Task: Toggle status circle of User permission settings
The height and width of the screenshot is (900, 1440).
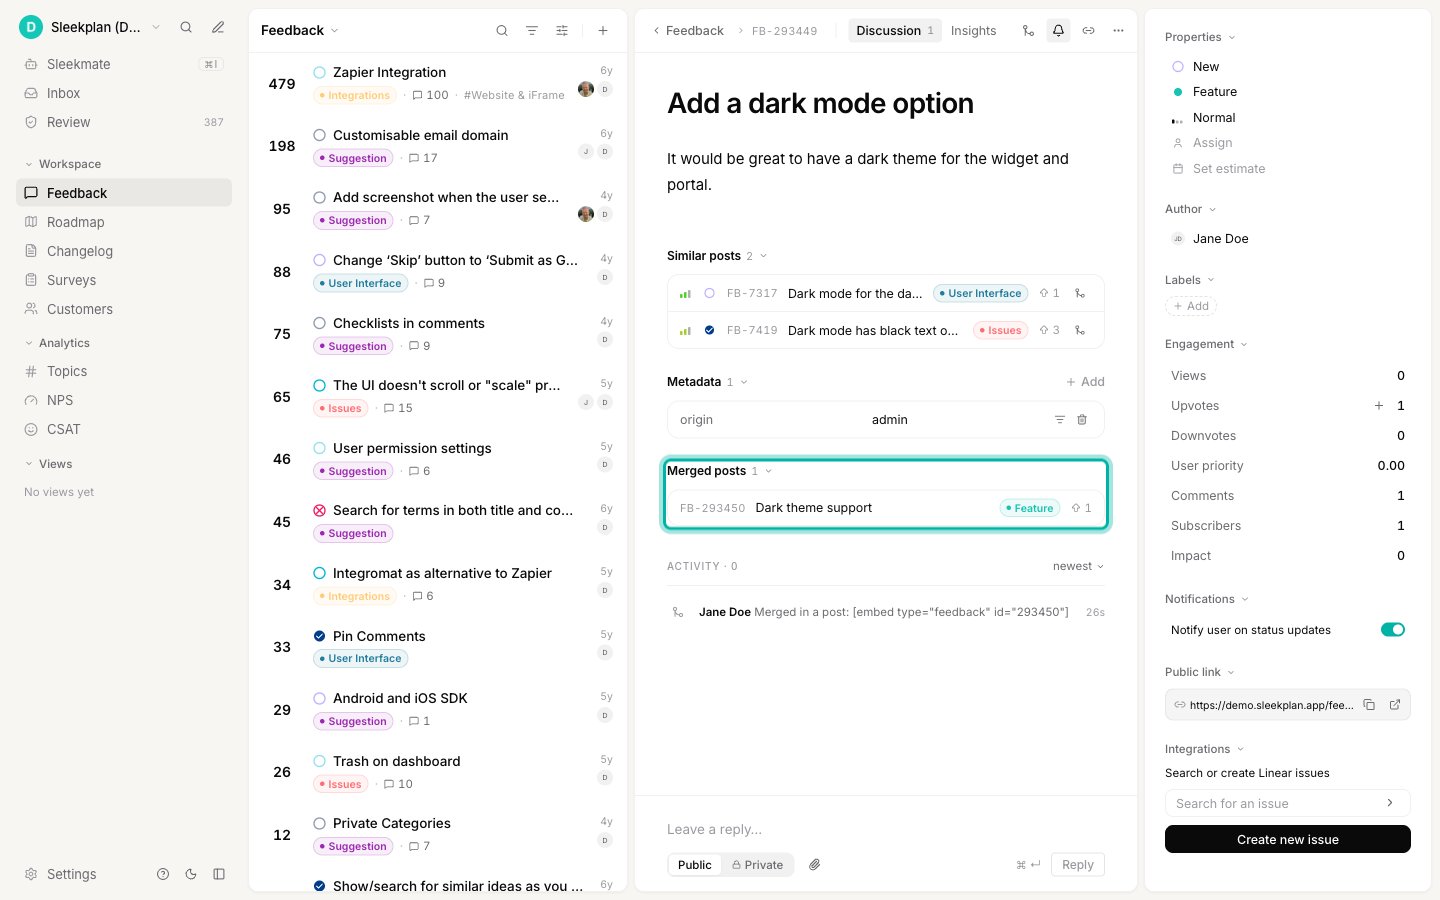Action: point(320,448)
